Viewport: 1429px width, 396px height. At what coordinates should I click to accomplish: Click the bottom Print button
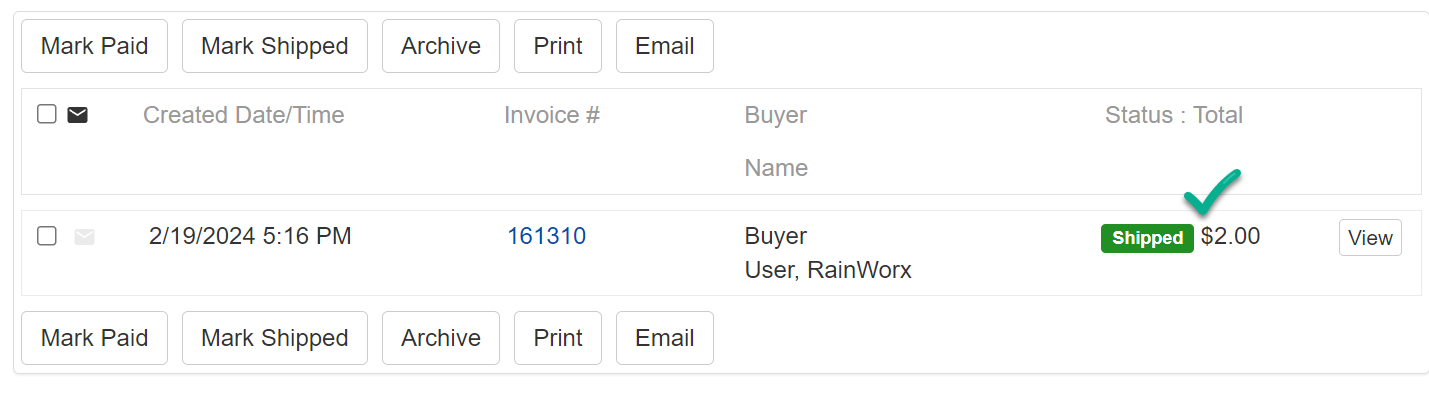point(558,338)
